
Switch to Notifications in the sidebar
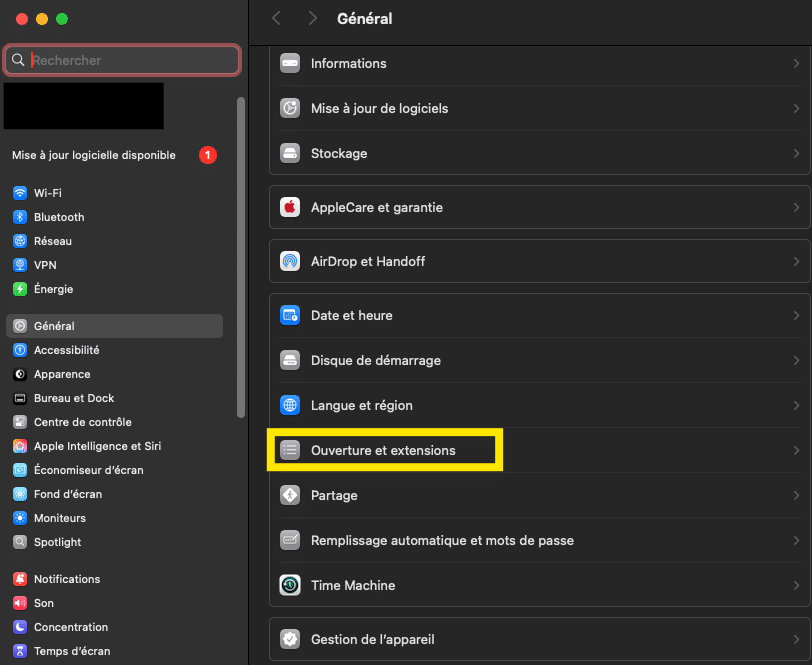[67, 579]
